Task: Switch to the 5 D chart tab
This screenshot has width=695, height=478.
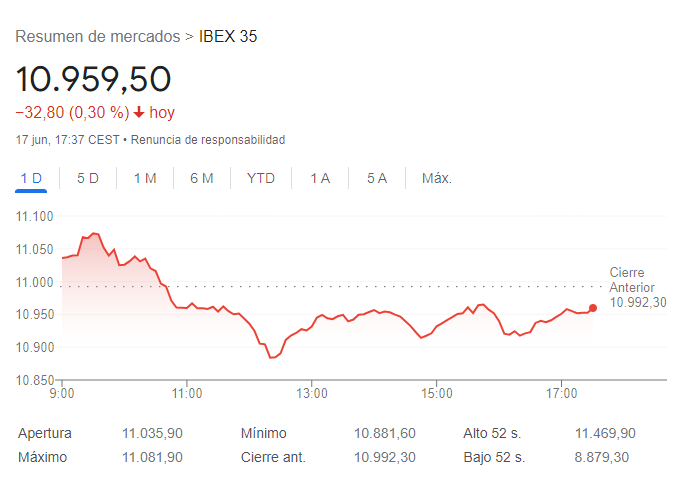Action: [x=88, y=178]
